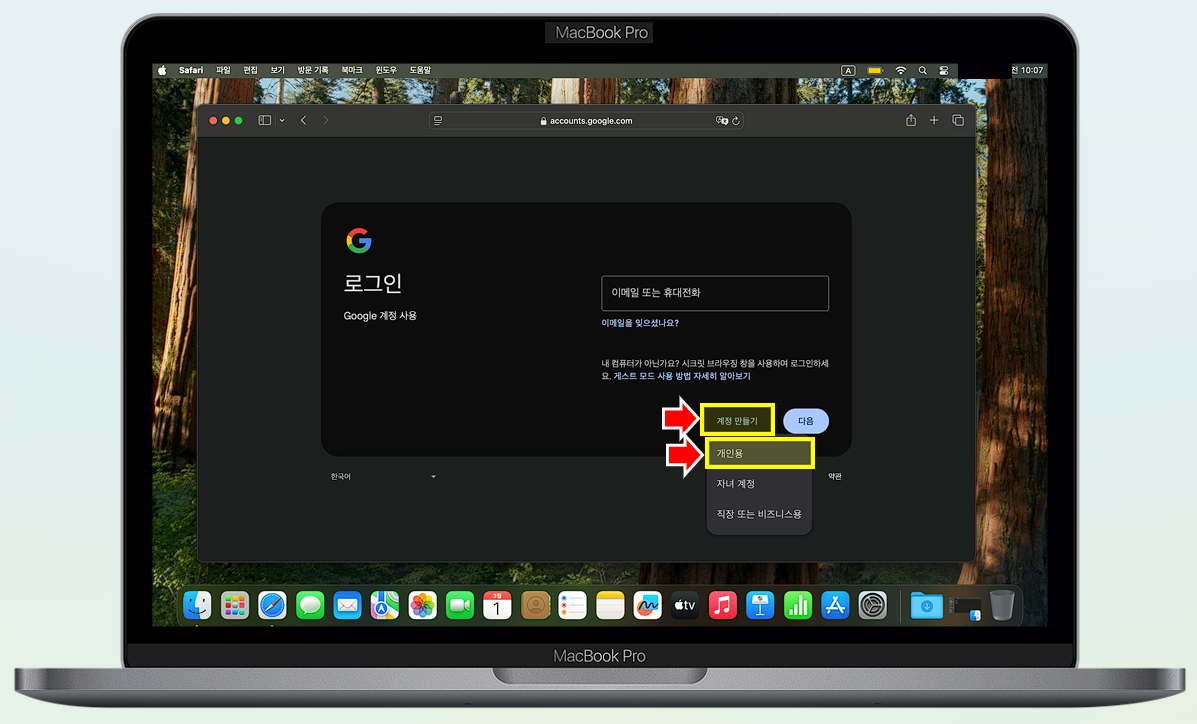Open Maps from the Dock
The width and height of the screenshot is (1197, 724).
385,606
